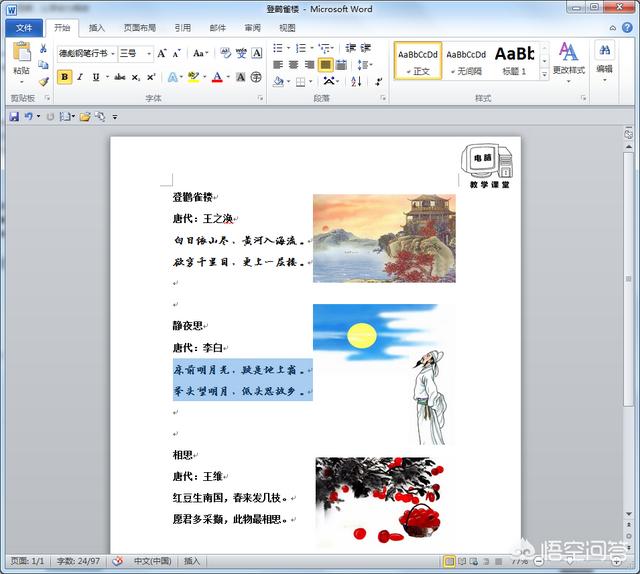Screen dimensions: 640x574
Task: Click the red font color button
Action: (217, 77)
